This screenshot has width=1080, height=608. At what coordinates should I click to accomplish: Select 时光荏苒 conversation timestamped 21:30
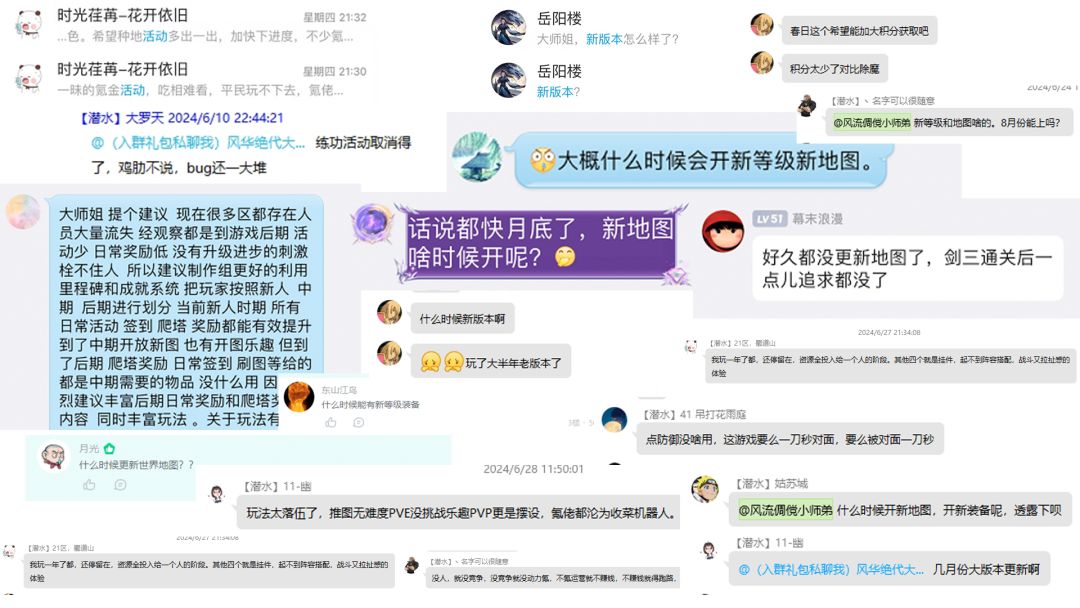click(191, 79)
